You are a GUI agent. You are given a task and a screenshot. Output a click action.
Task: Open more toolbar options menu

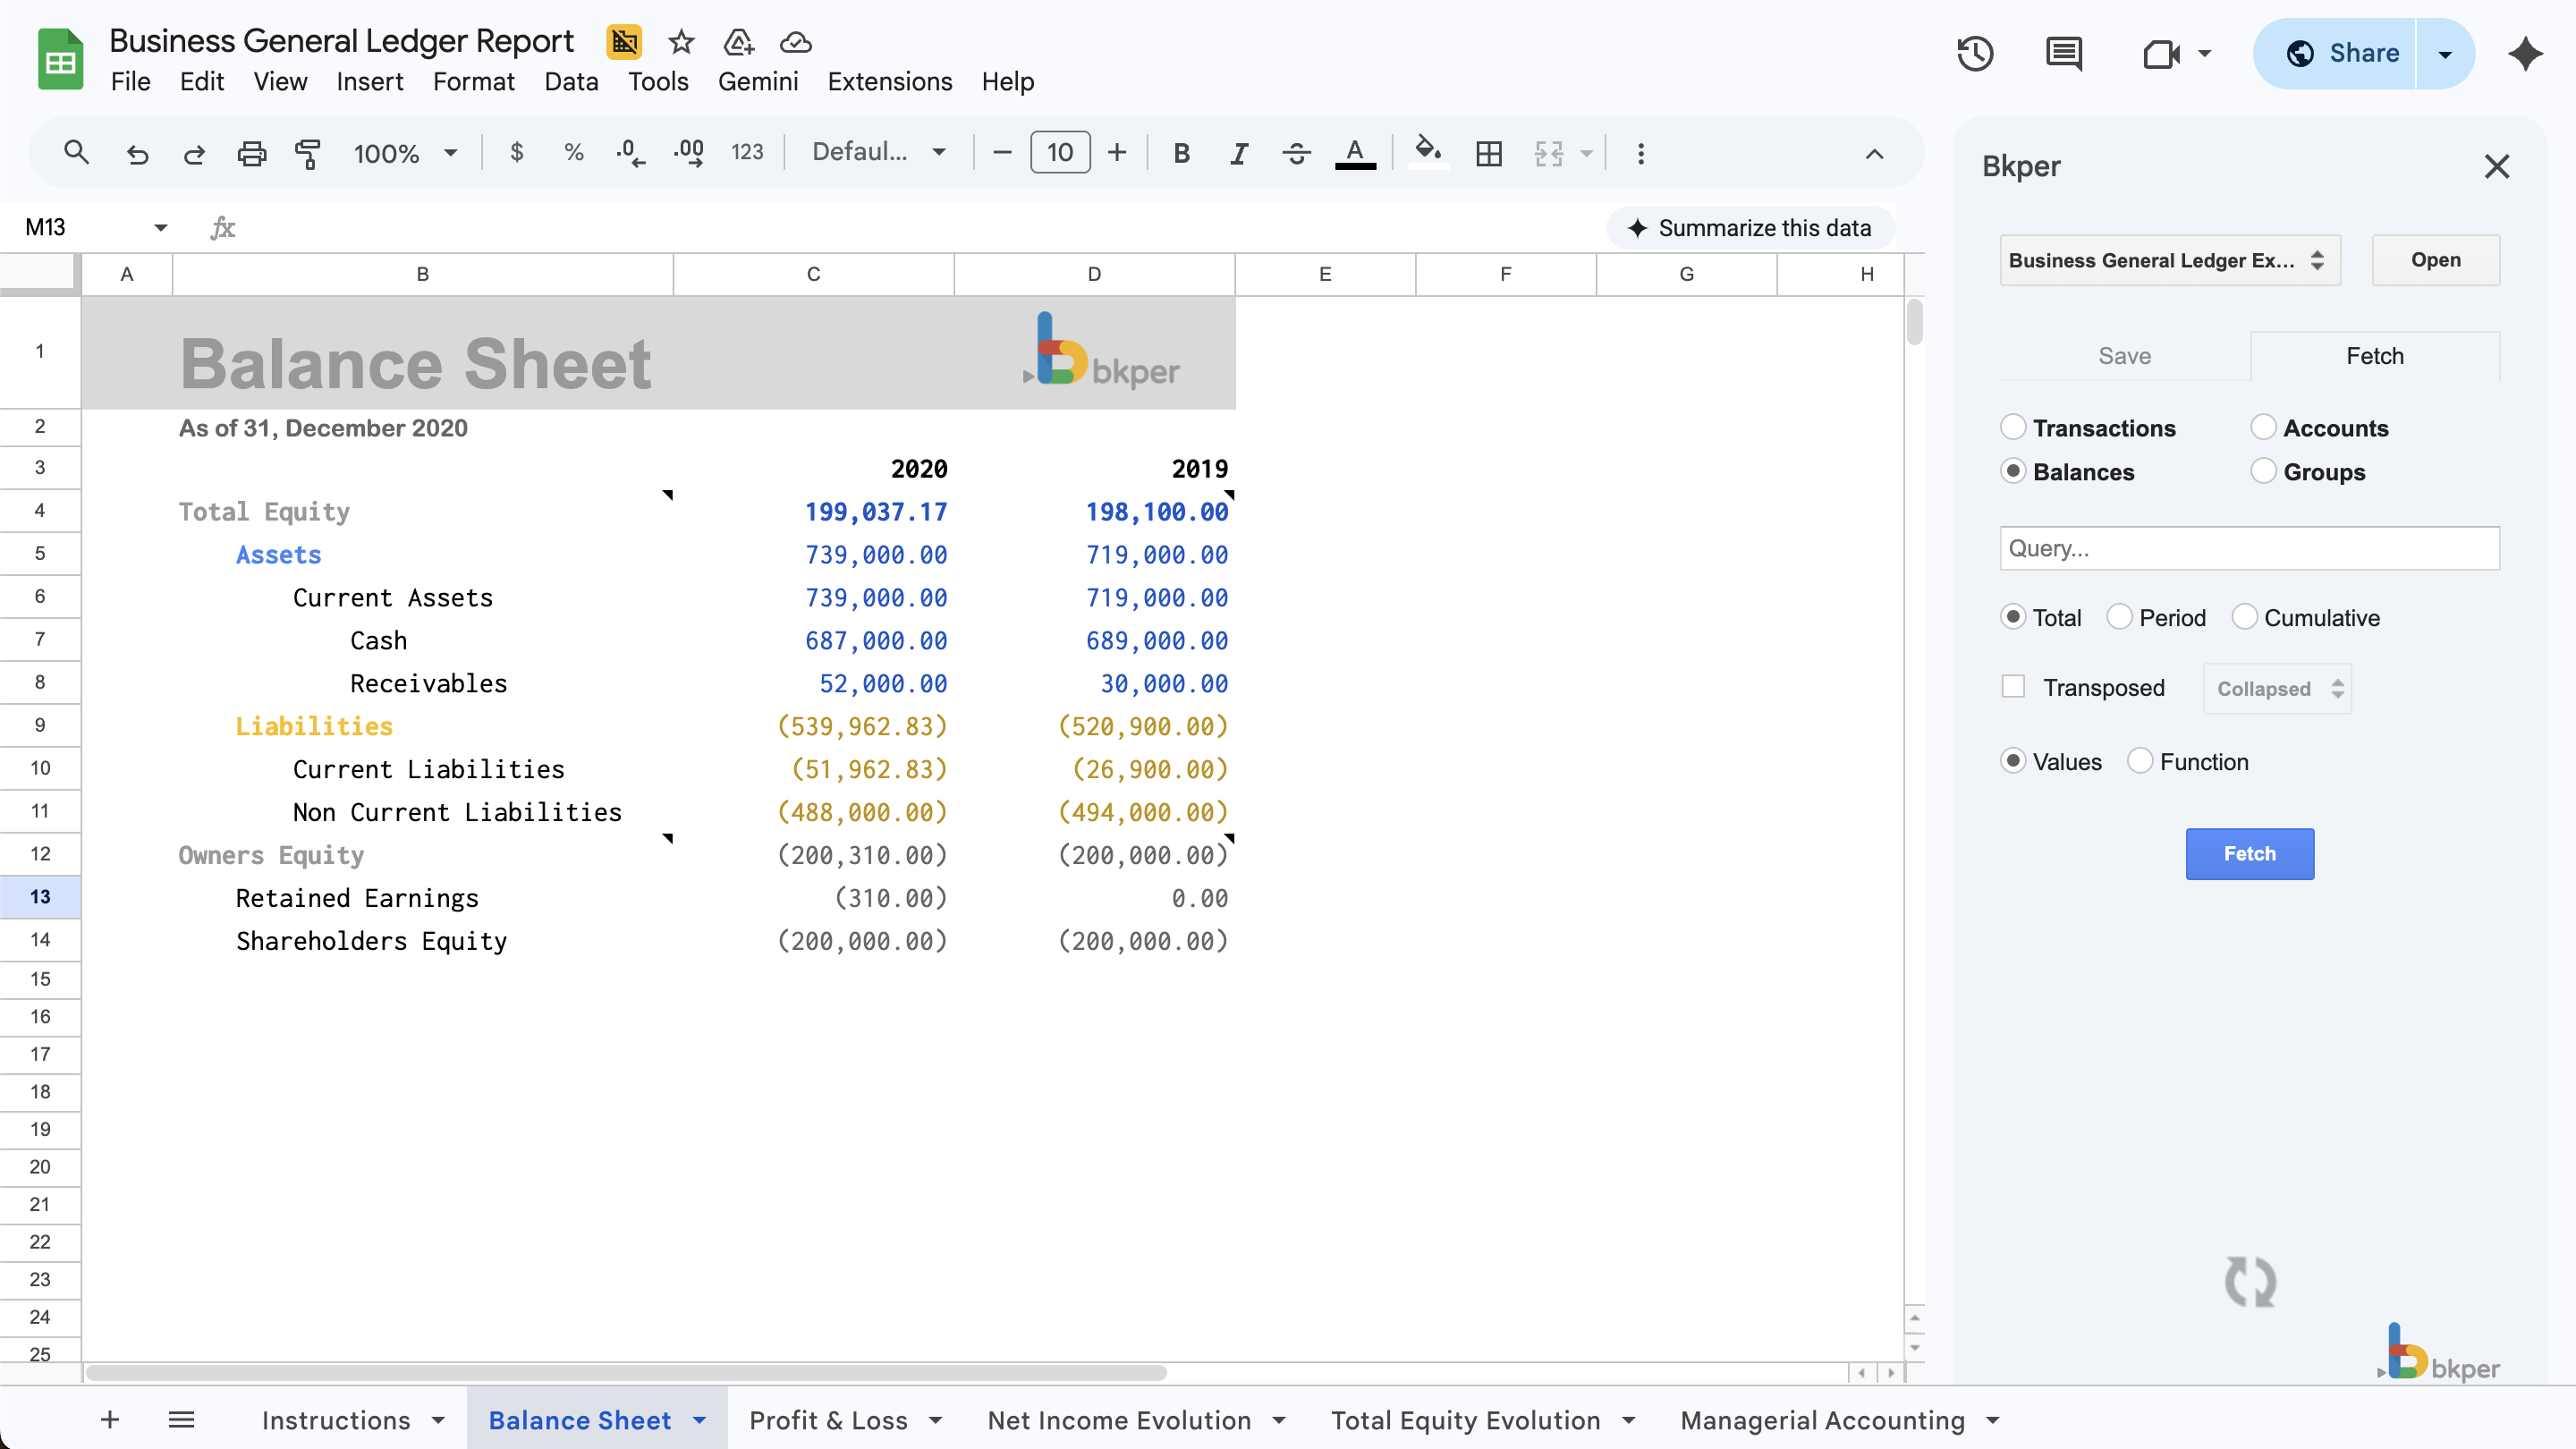coord(1641,153)
